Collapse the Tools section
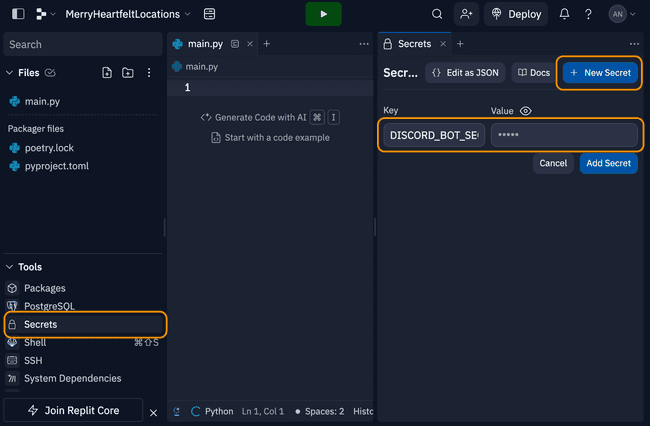This screenshot has width=650, height=426. pyautogui.click(x=10, y=267)
